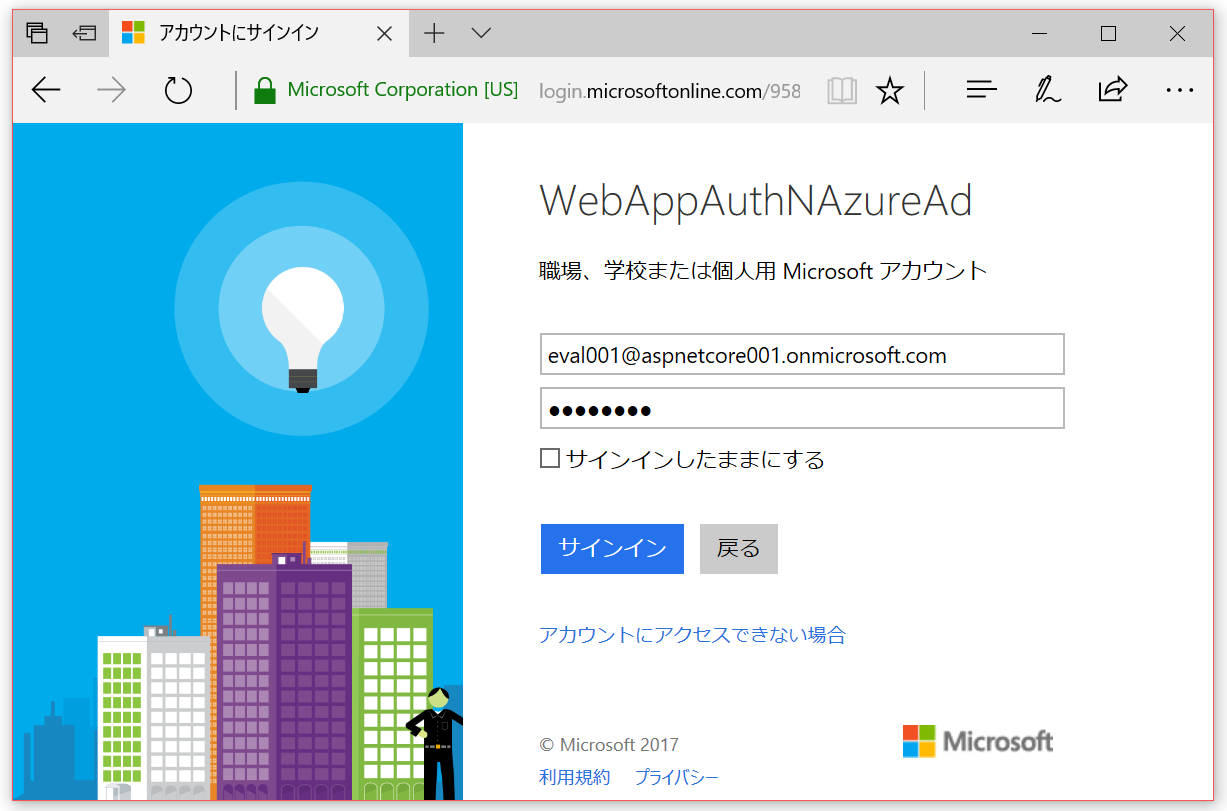Open the 利用規約 link

[x=574, y=776]
